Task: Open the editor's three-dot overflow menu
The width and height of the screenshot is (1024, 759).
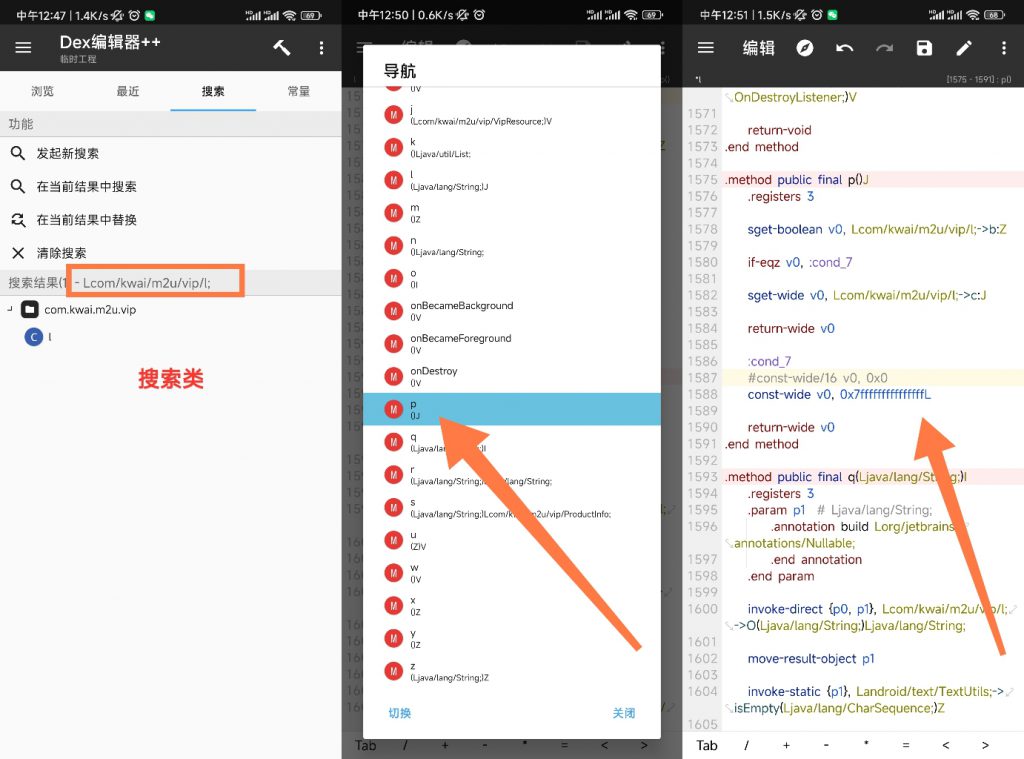Action: 1004,48
